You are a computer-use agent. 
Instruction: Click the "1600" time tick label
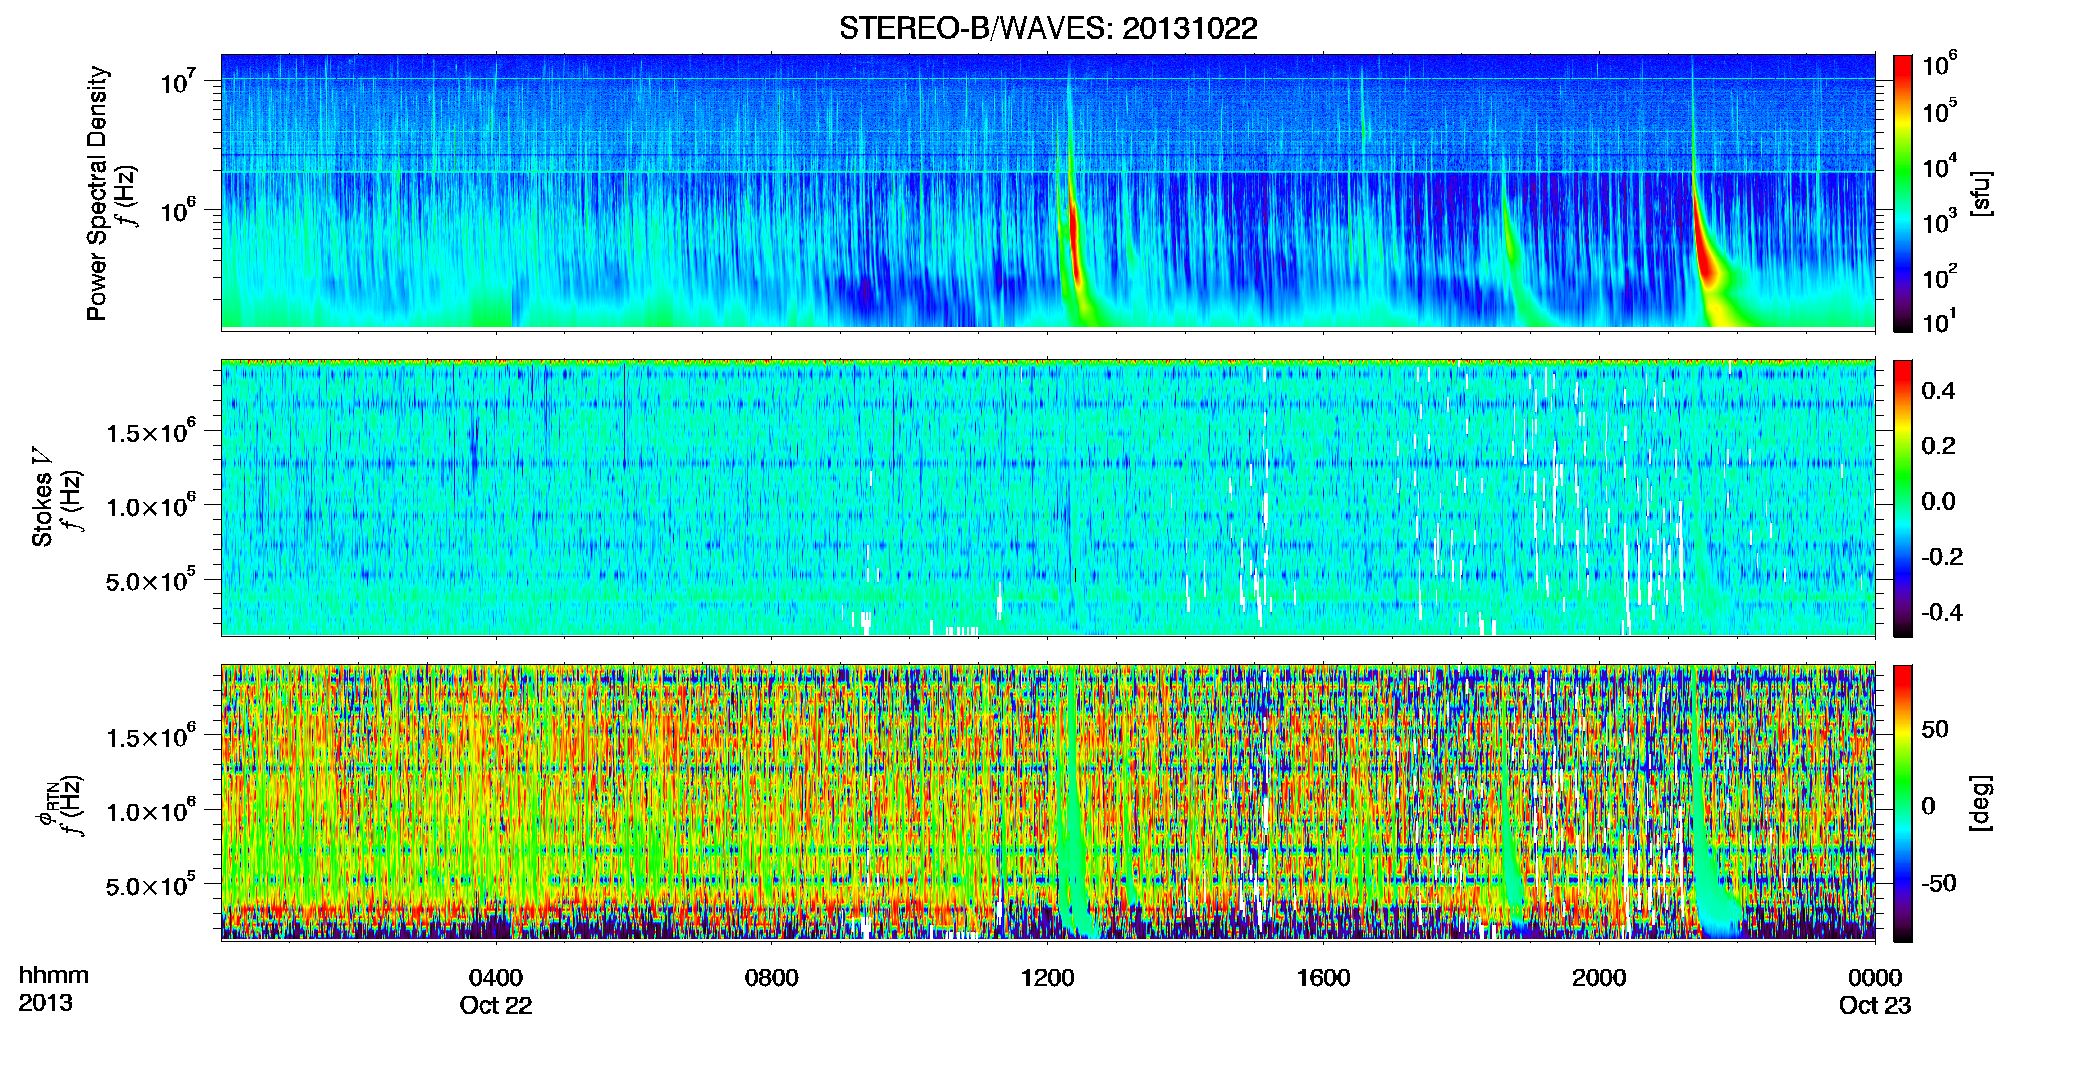click(x=1324, y=978)
